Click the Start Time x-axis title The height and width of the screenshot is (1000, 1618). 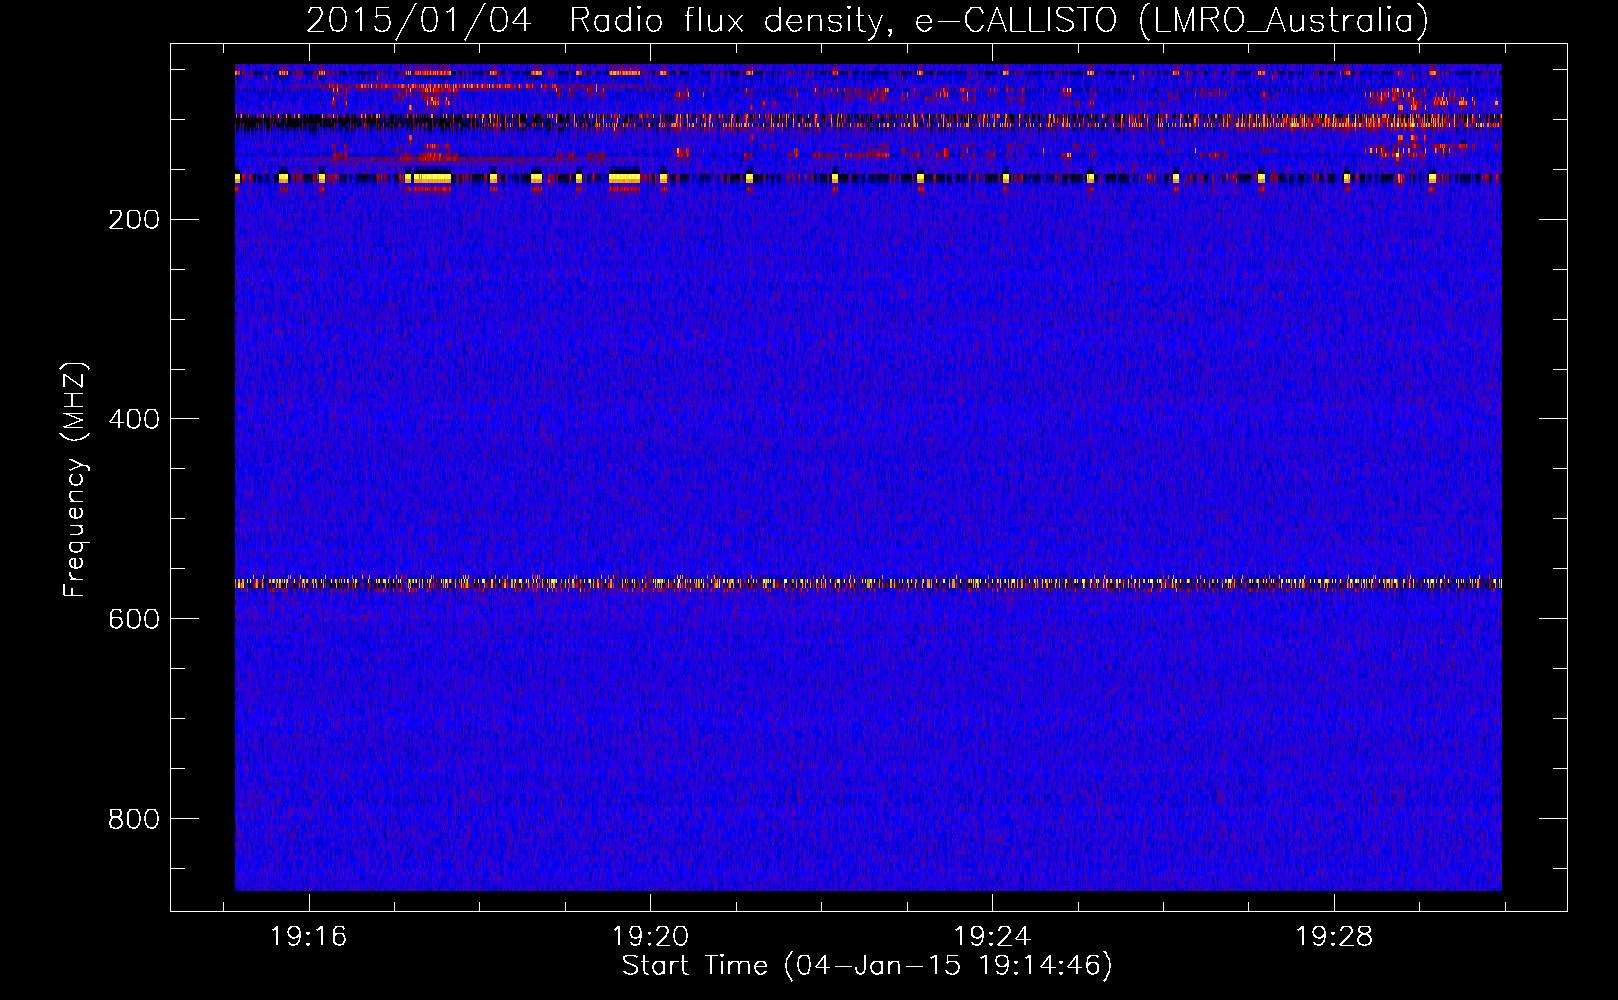click(694, 966)
